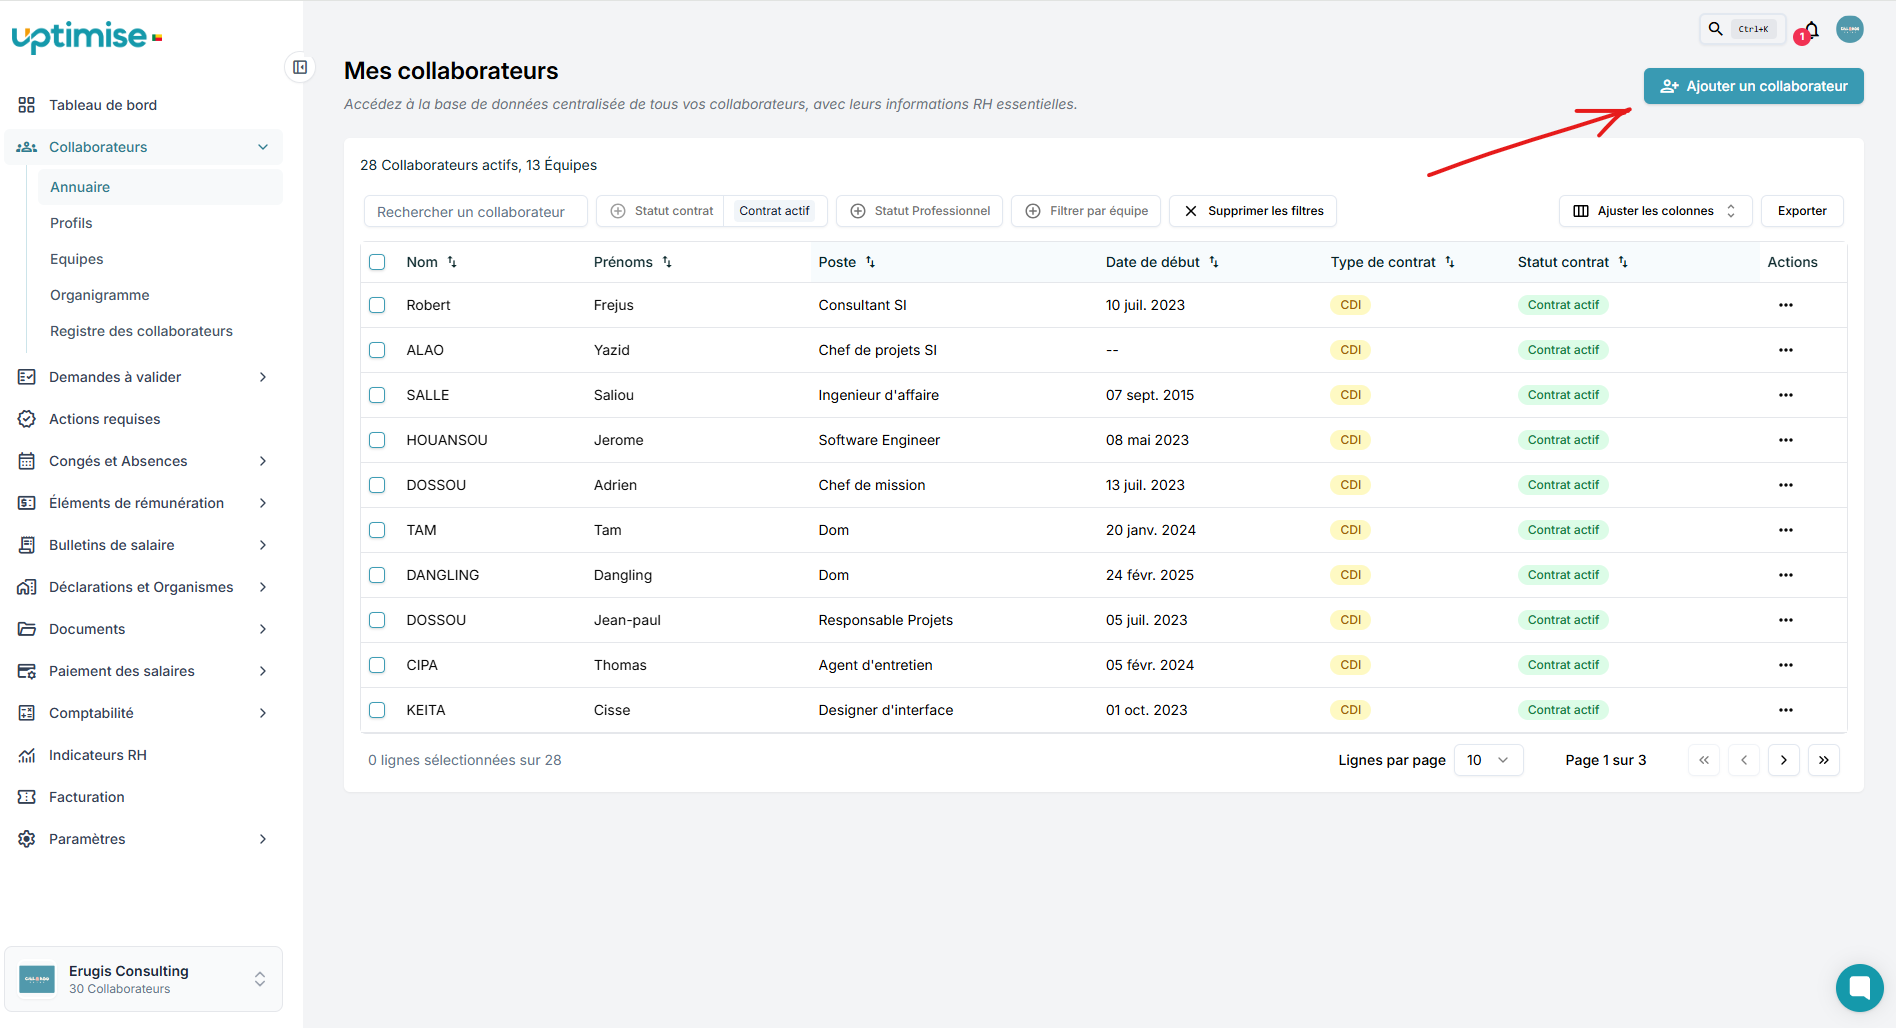
Task: Open Erugis Consulting company switcher
Action: pos(144,979)
